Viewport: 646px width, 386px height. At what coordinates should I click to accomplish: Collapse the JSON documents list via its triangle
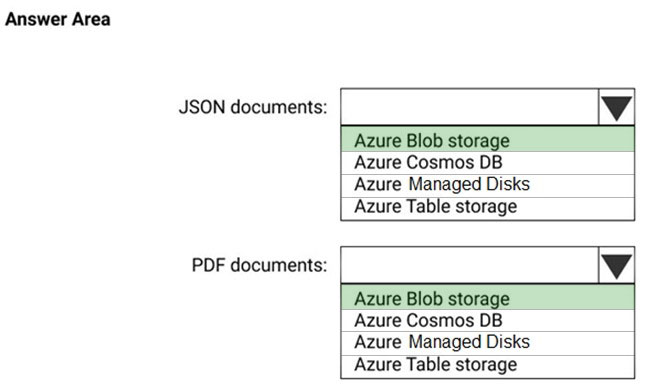pyautogui.click(x=616, y=107)
